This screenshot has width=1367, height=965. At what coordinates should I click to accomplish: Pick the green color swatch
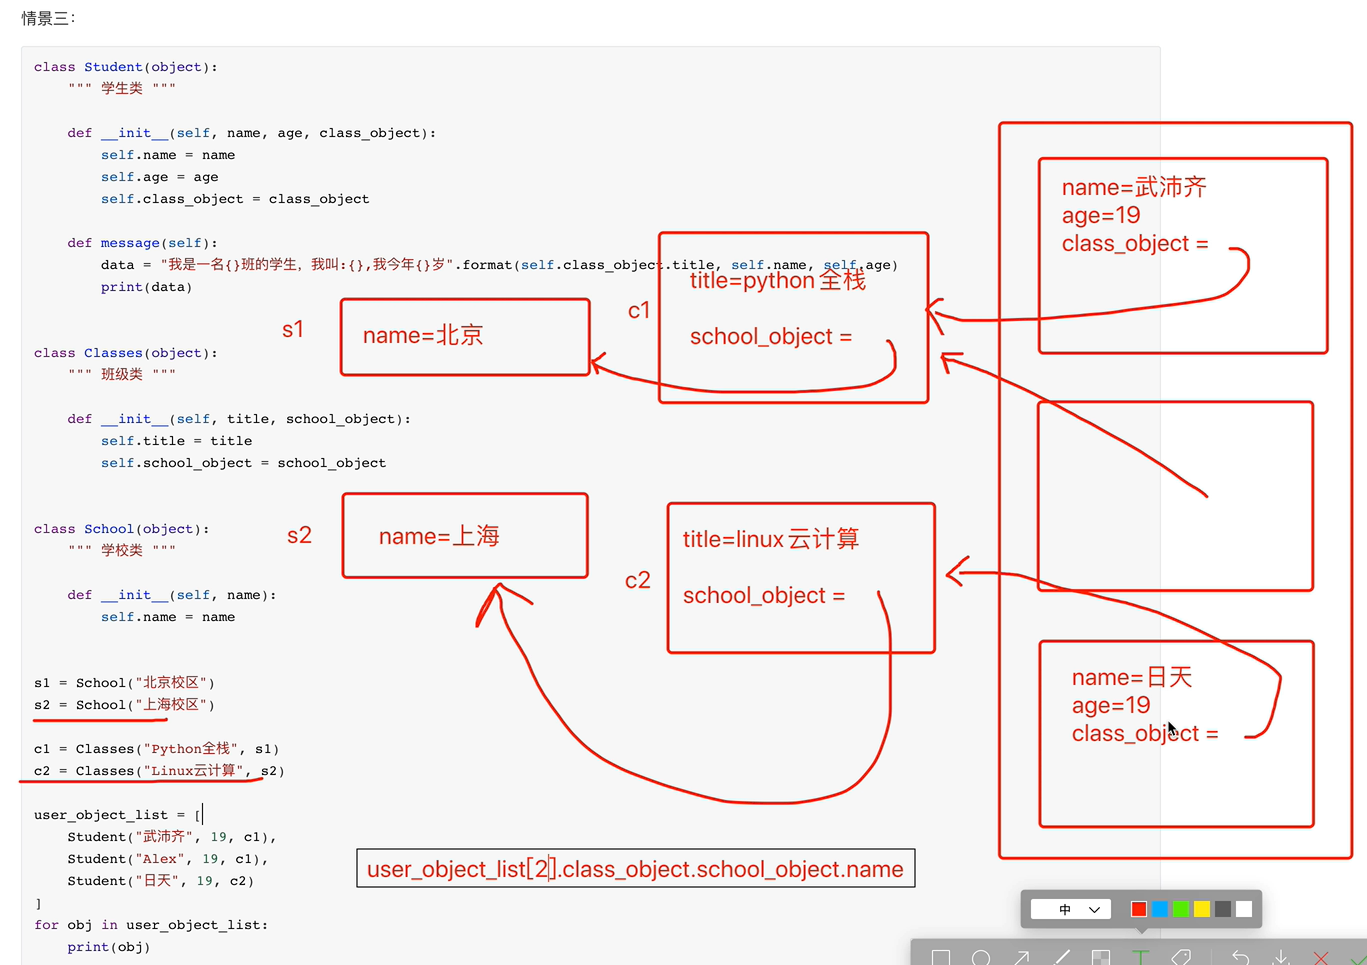[x=1180, y=909]
